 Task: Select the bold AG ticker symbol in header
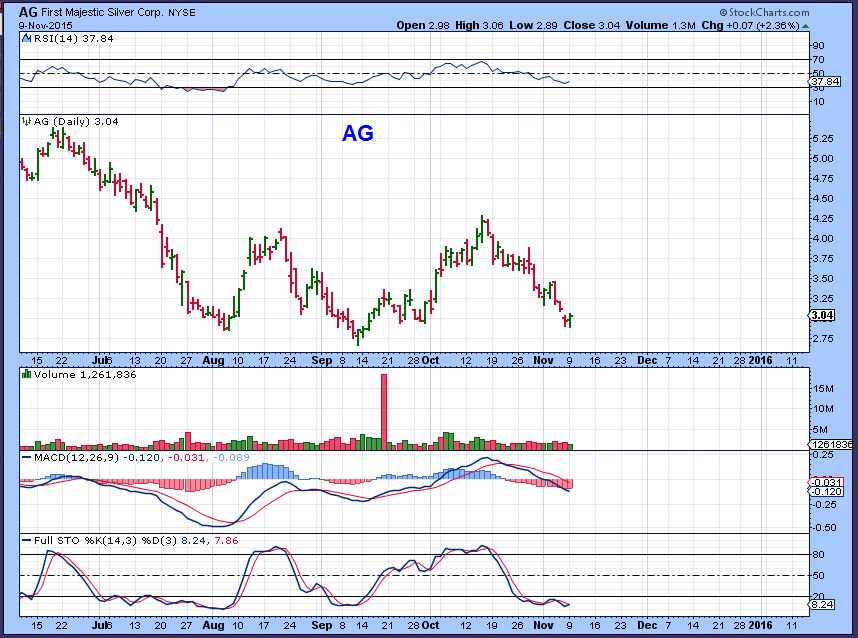pyautogui.click(x=27, y=12)
